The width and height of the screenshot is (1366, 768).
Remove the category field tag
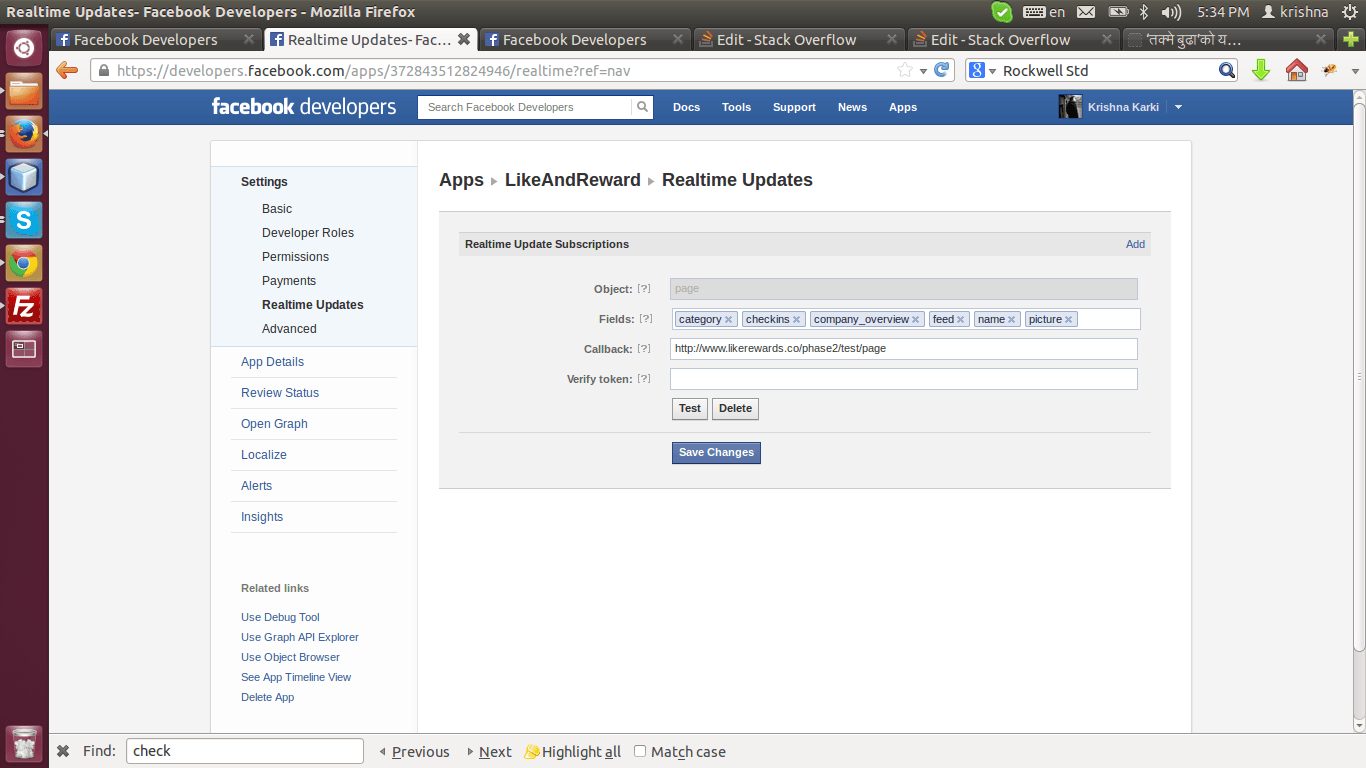(729, 320)
